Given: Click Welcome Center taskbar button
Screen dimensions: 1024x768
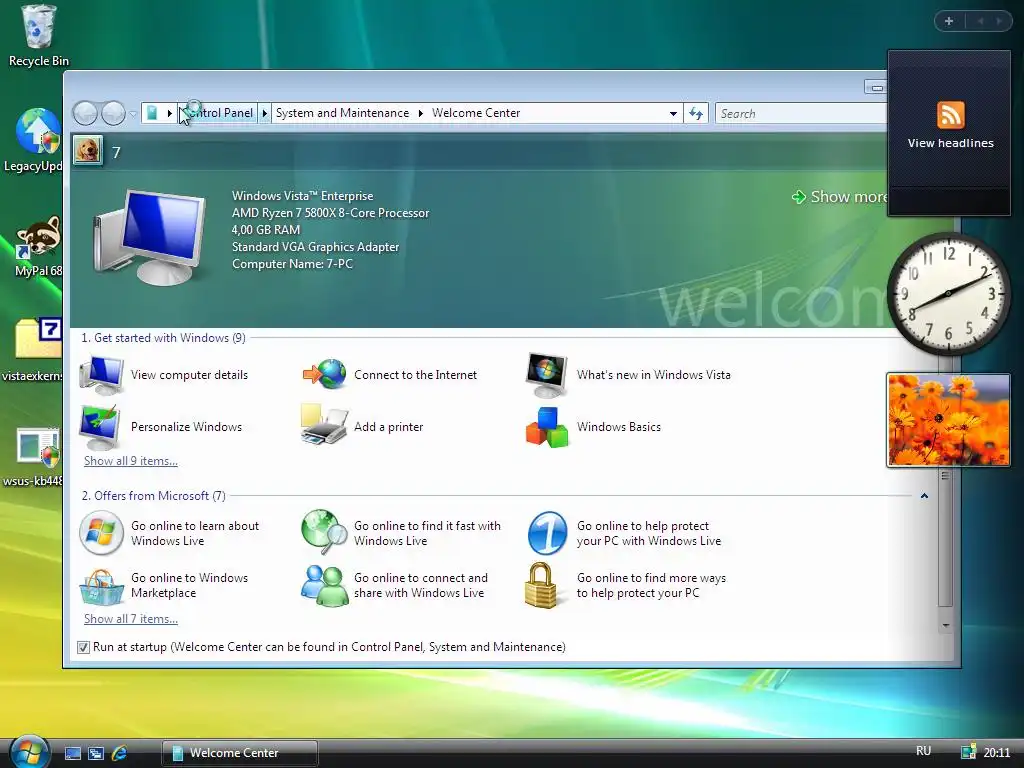Looking at the screenshot, I should click(240, 753).
